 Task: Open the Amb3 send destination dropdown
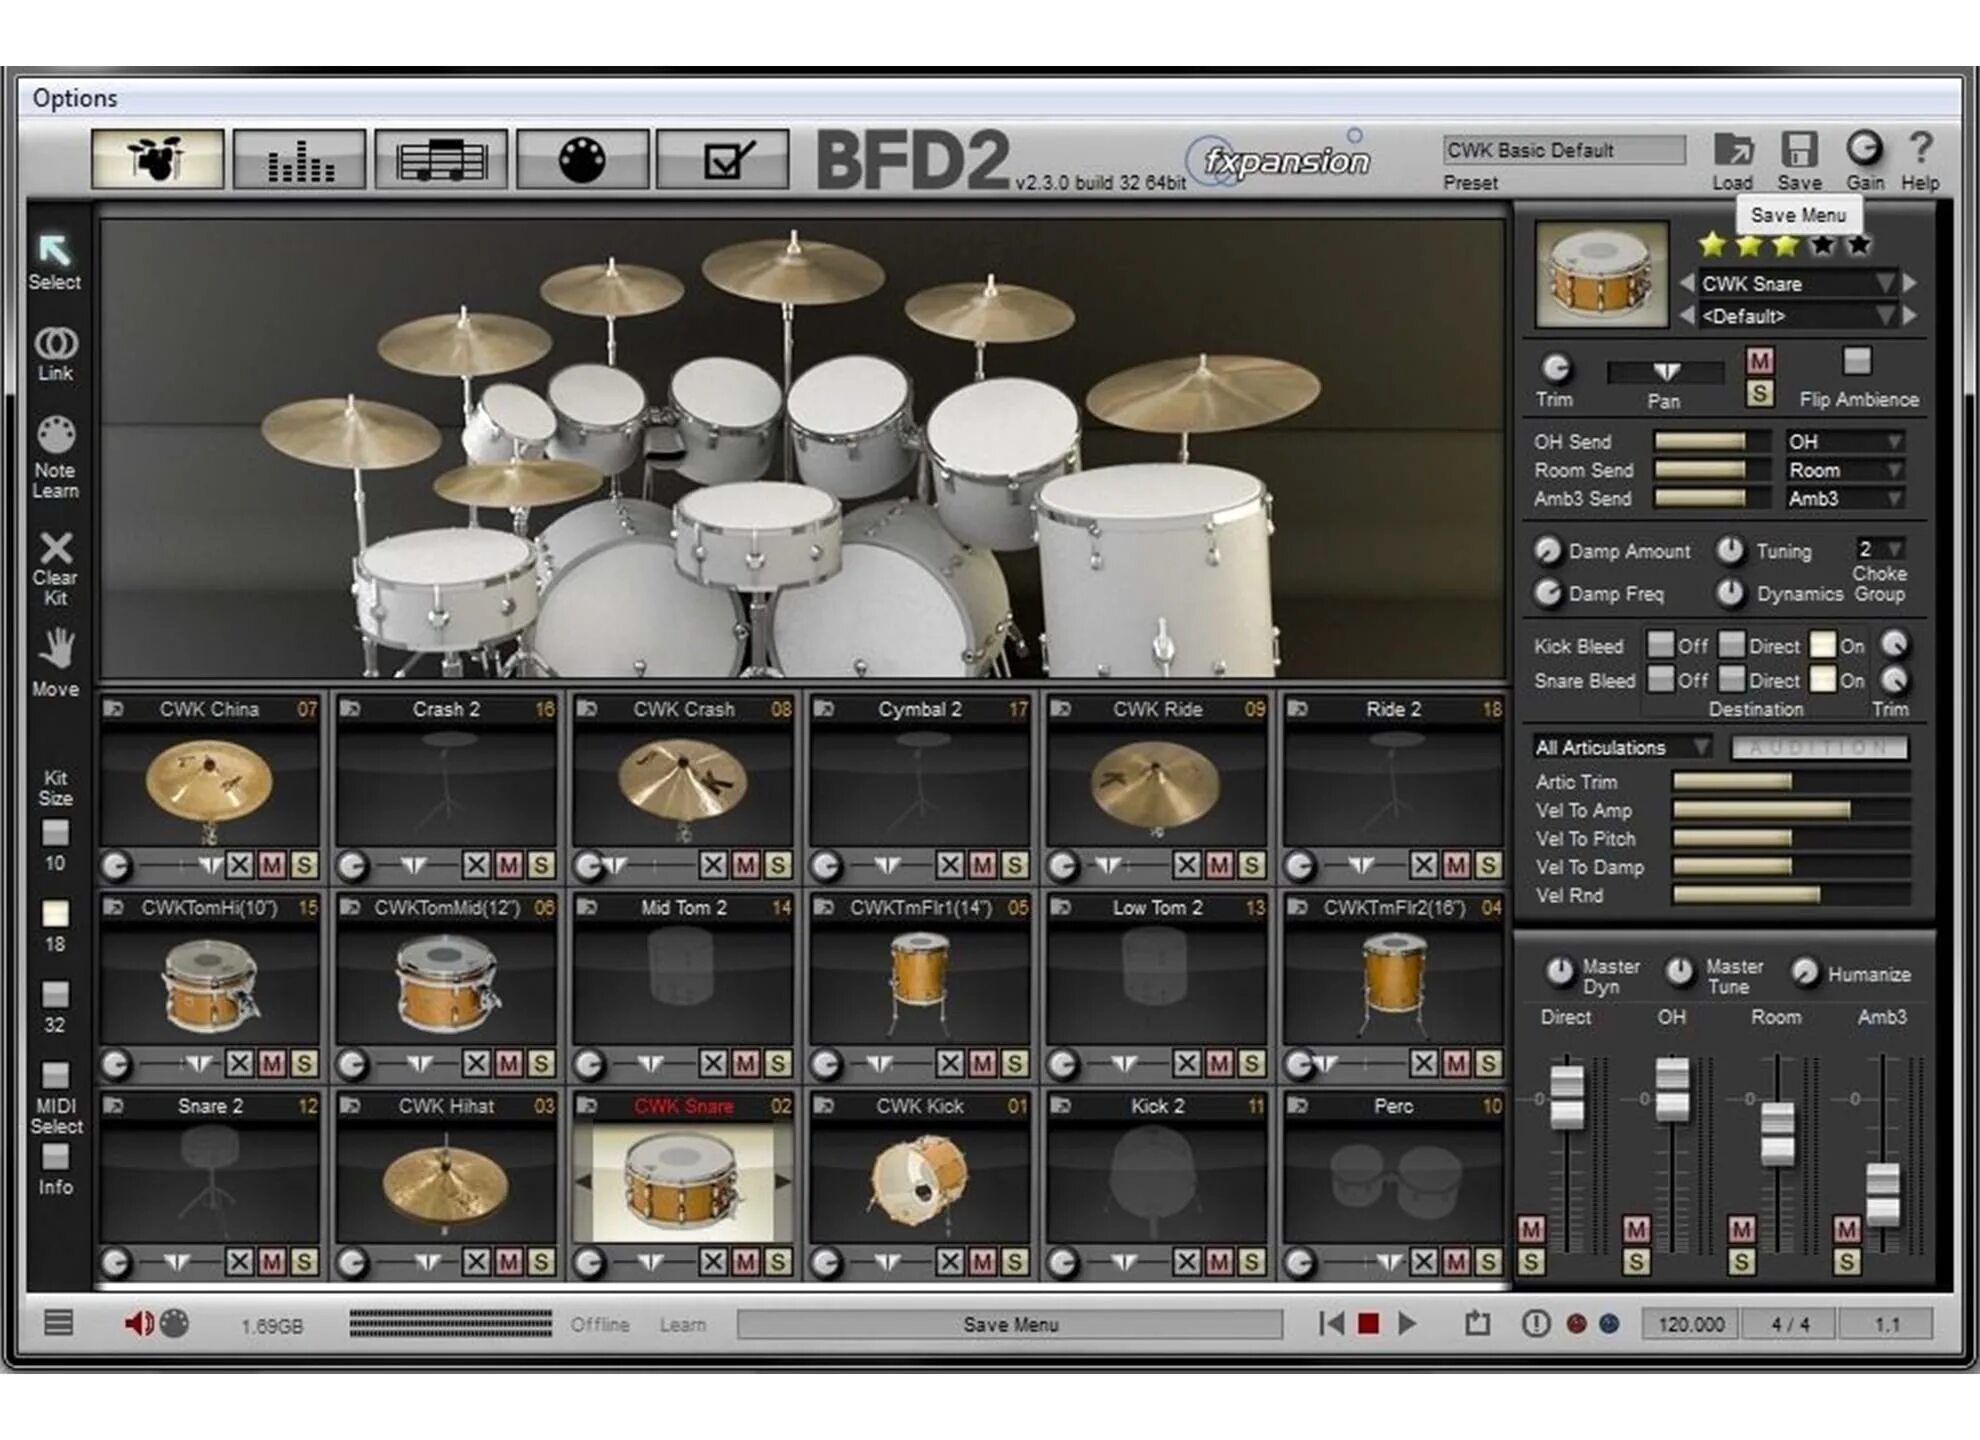pyautogui.click(x=1845, y=498)
